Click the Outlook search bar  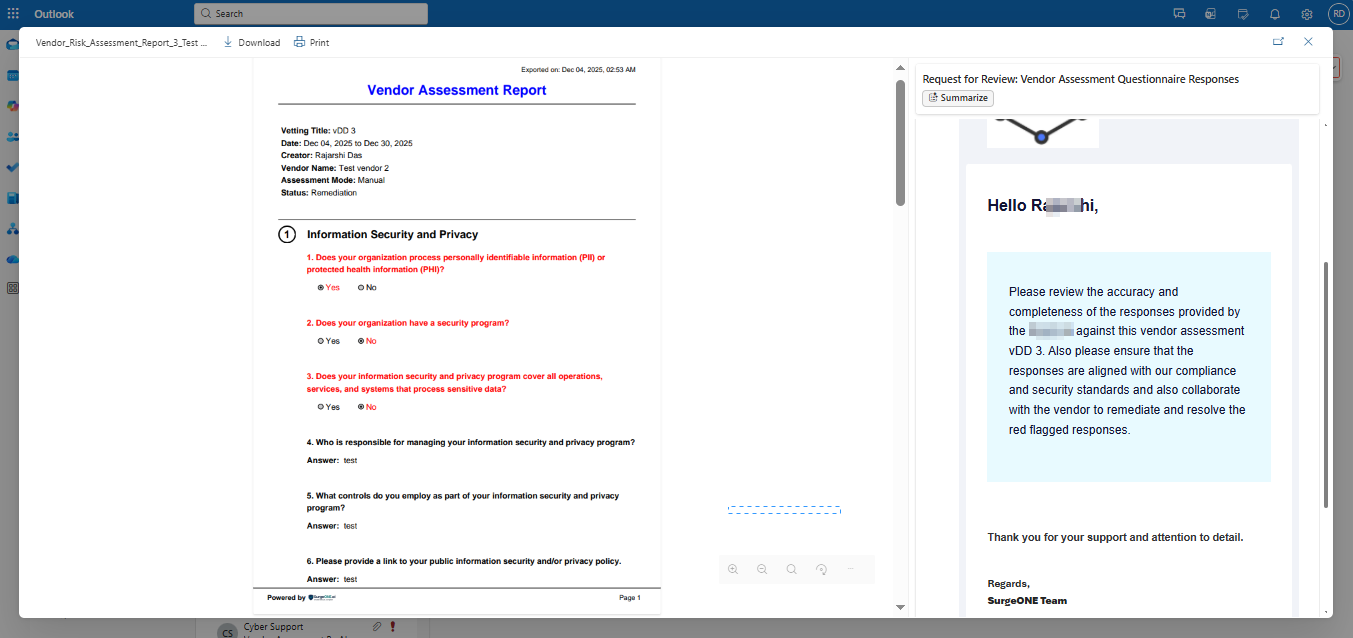(x=310, y=13)
